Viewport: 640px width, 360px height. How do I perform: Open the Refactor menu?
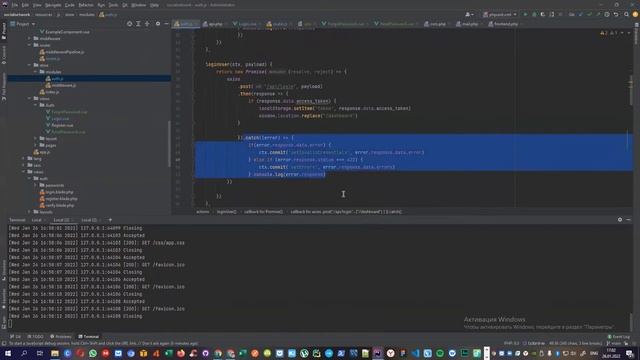point(86,5)
